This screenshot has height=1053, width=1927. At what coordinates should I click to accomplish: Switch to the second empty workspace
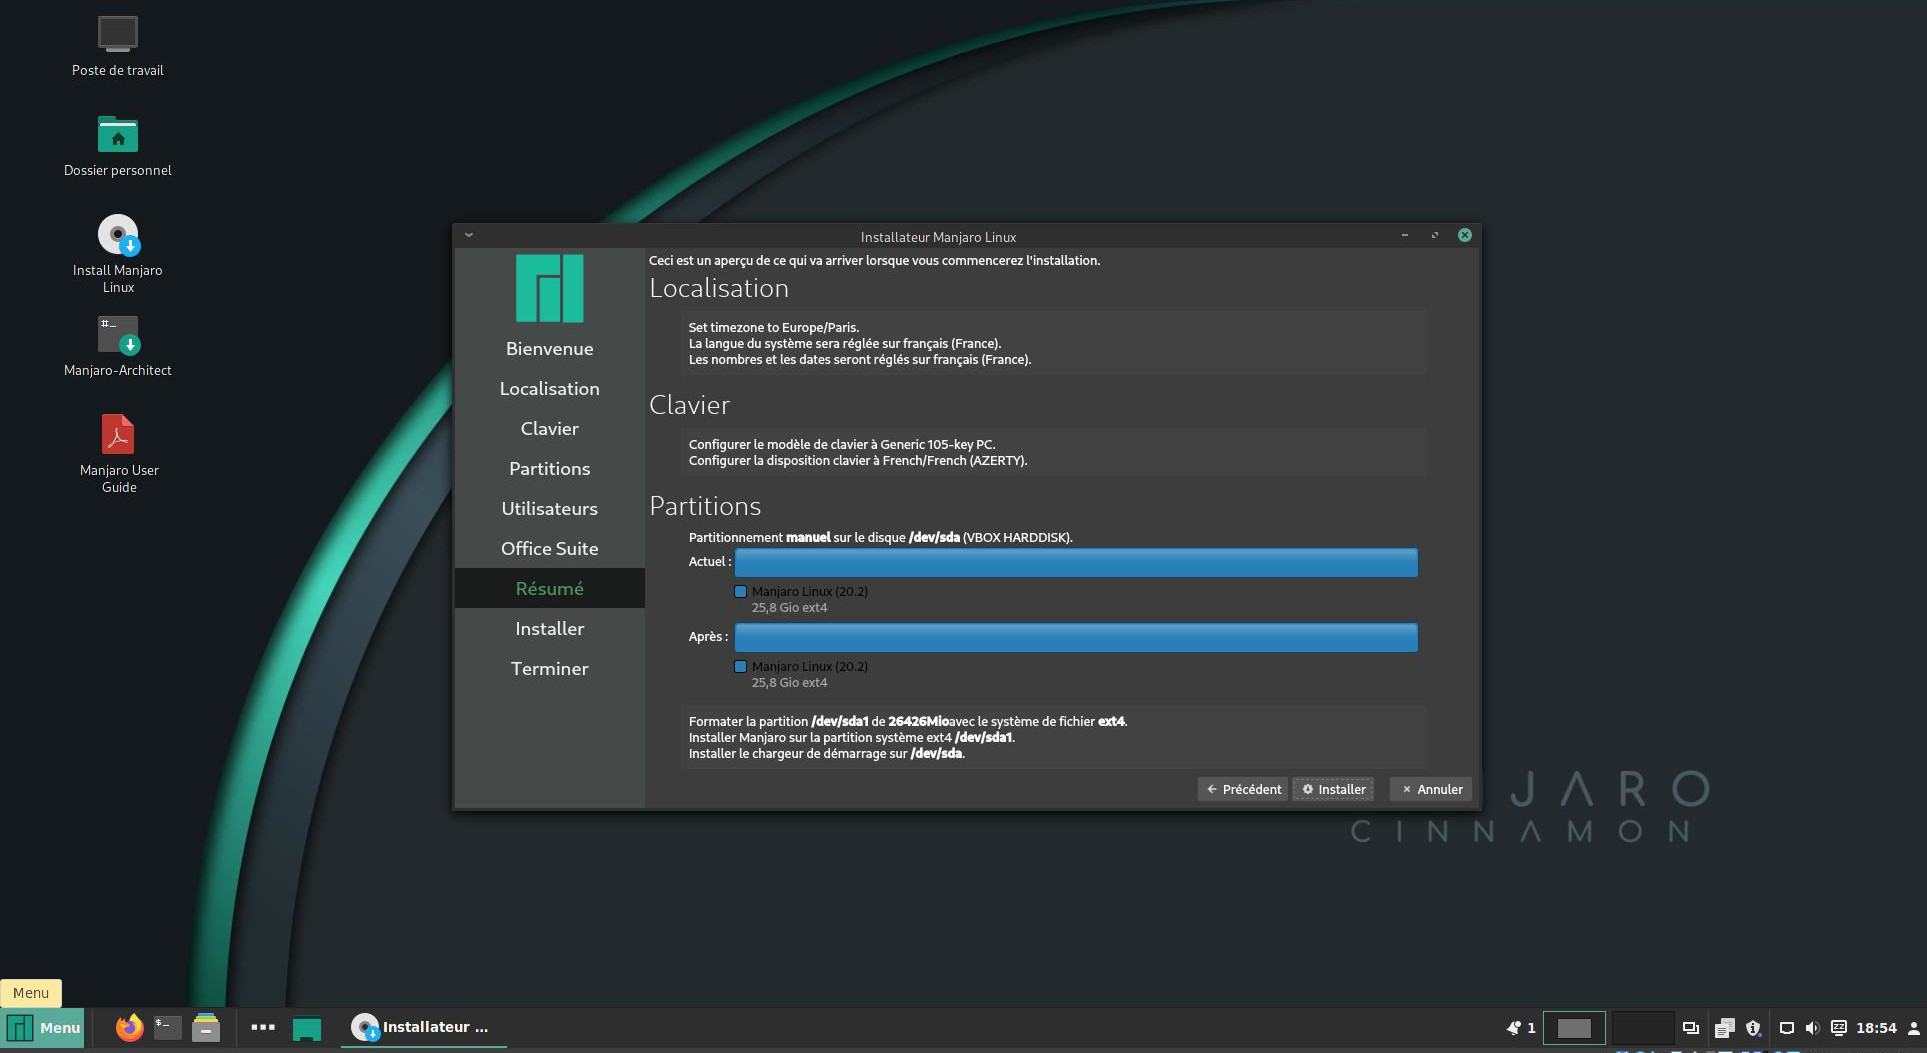point(1642,1028)
